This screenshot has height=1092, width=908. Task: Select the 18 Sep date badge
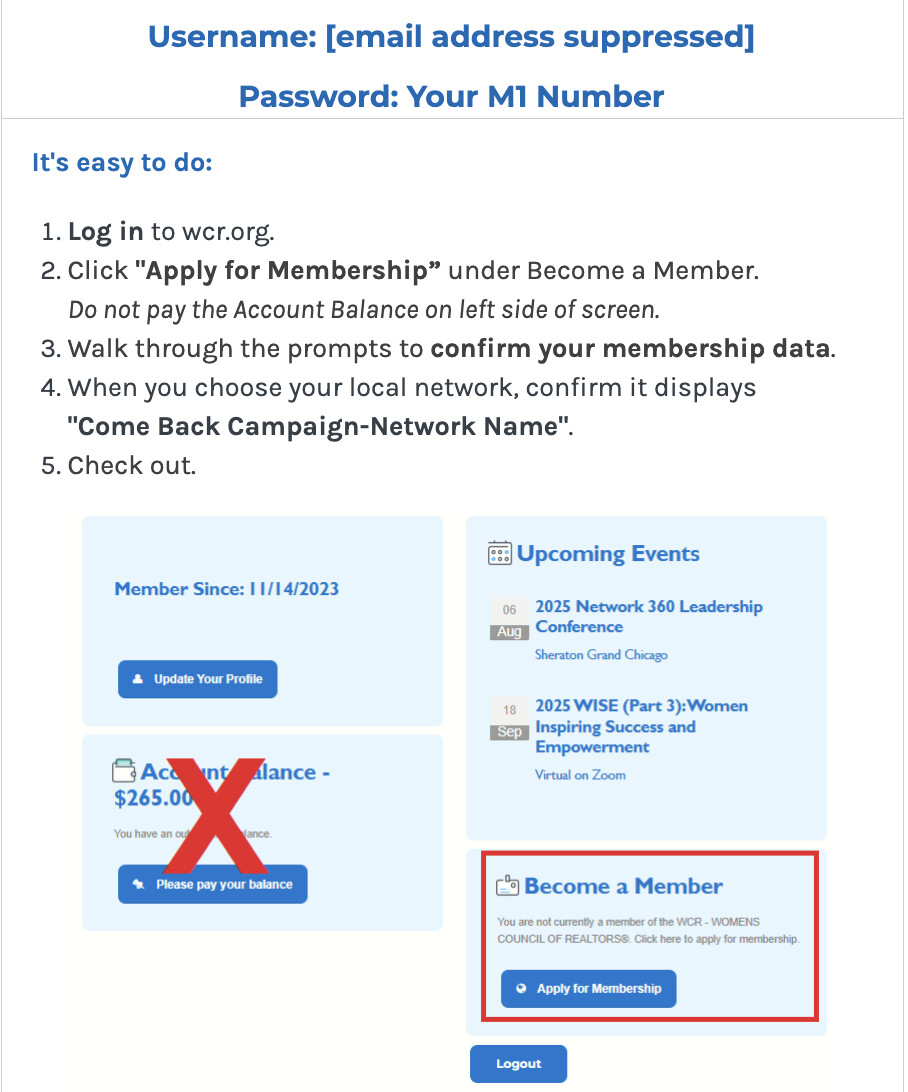[x=510, y=720]
